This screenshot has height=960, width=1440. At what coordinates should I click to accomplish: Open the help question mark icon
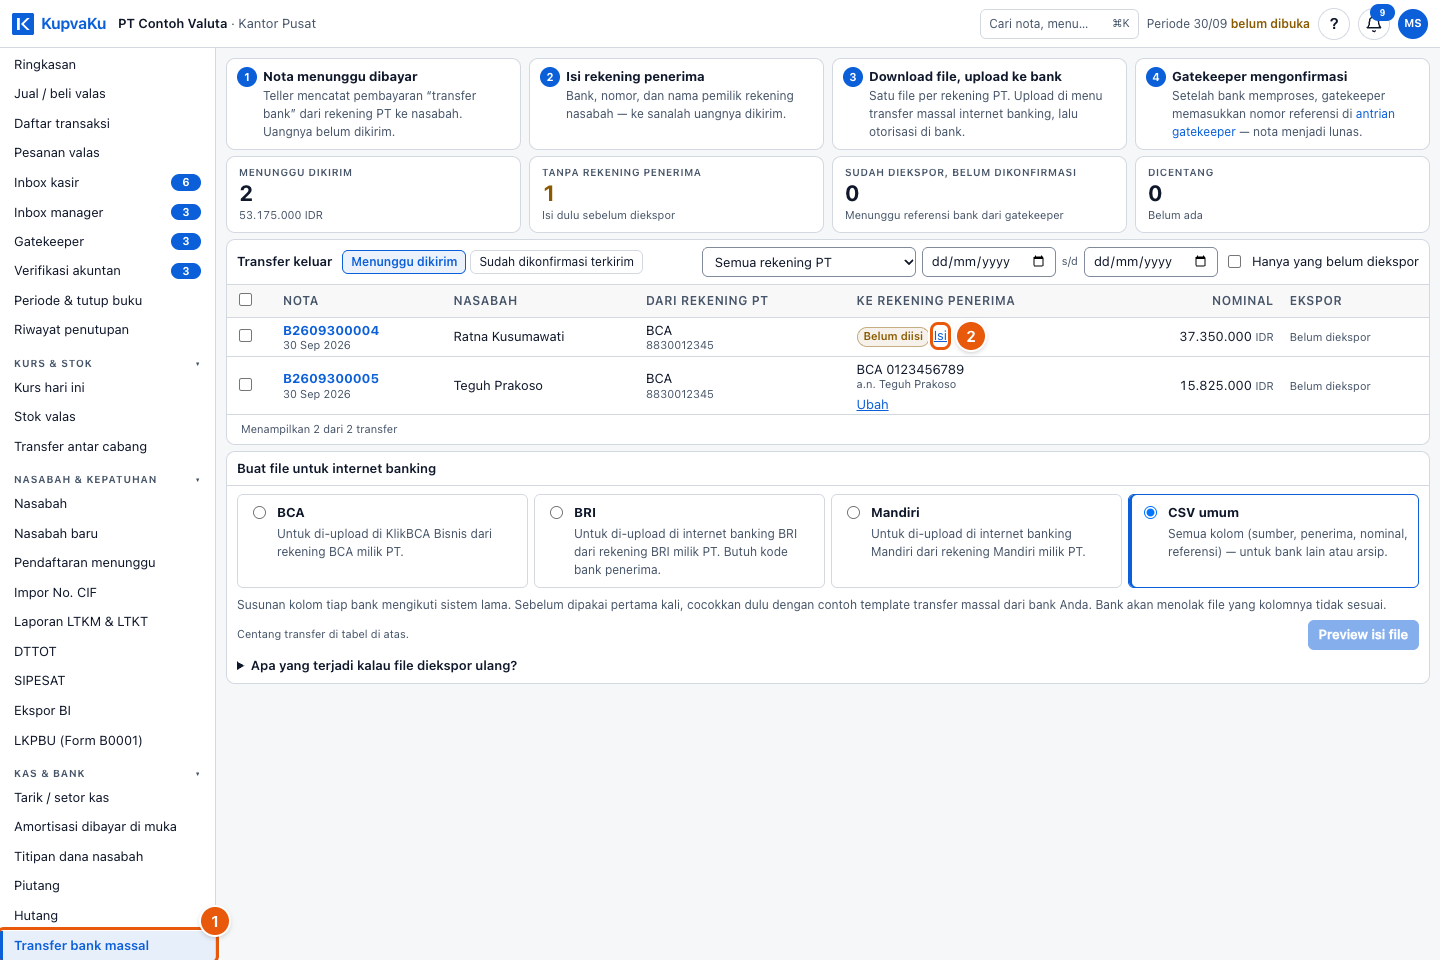(1334, 24)
